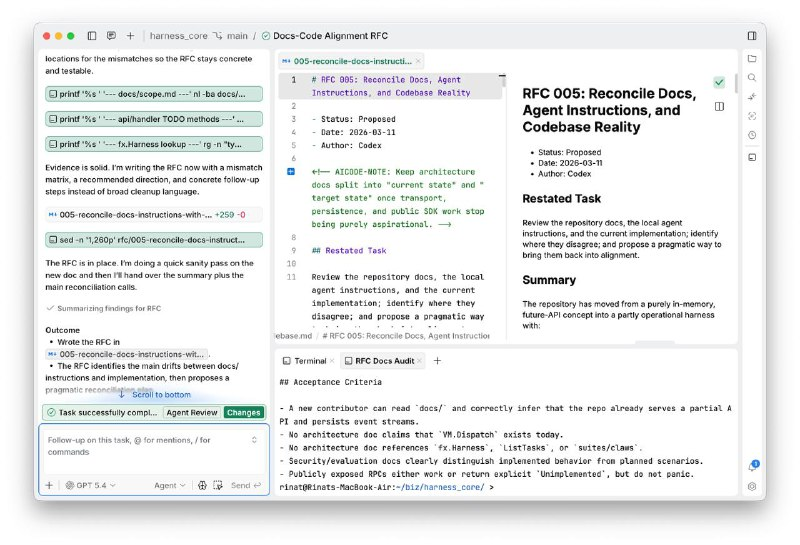Click the Changes button
Image resolution: width=800 pixels, height=545 pixels.
coord(244,412)
